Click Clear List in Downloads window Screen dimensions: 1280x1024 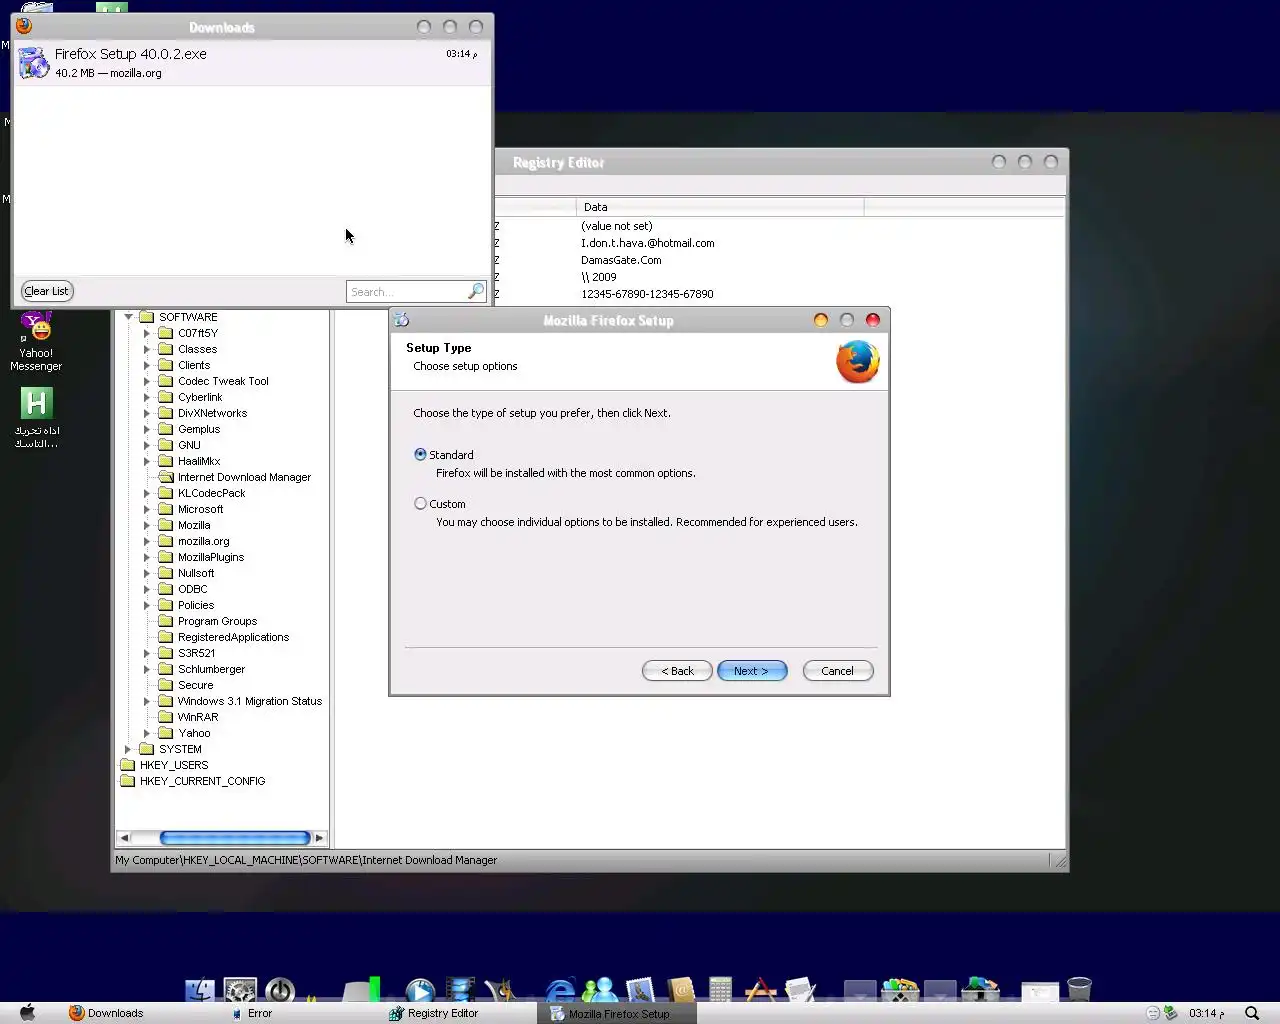pyautogui.click(x=47, y=291)
